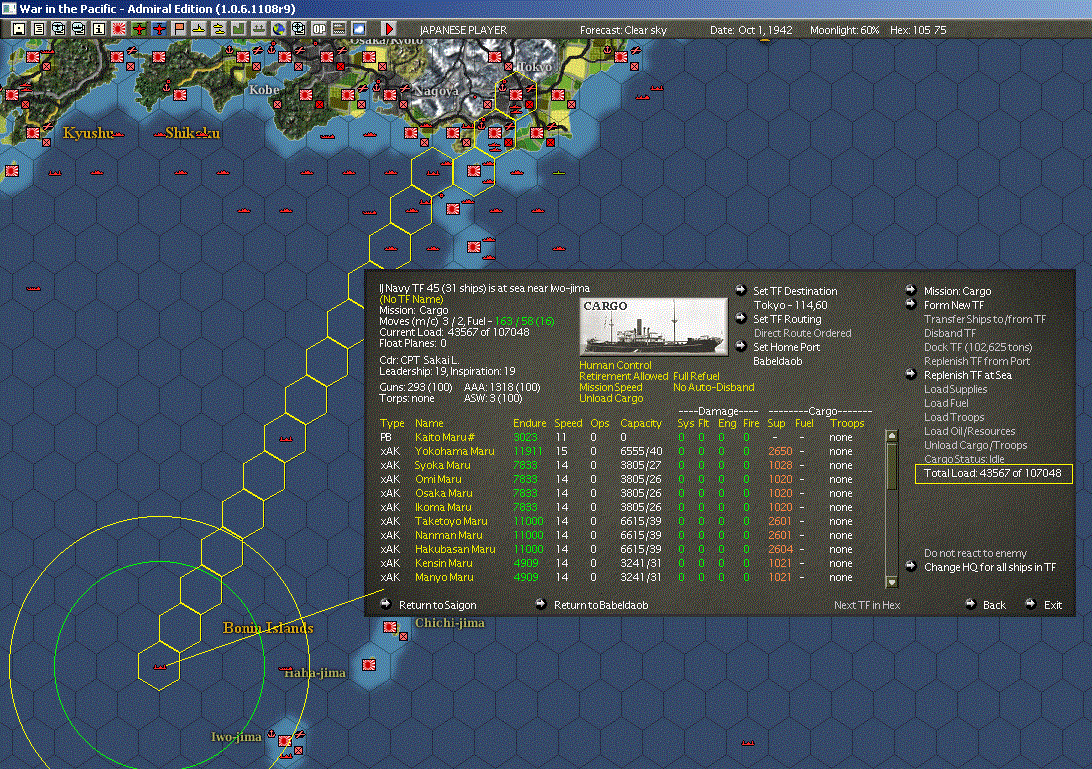Sort ship list by Type column
The width and height of the screenshot is (1092, 769).
(x=392, y=424)
